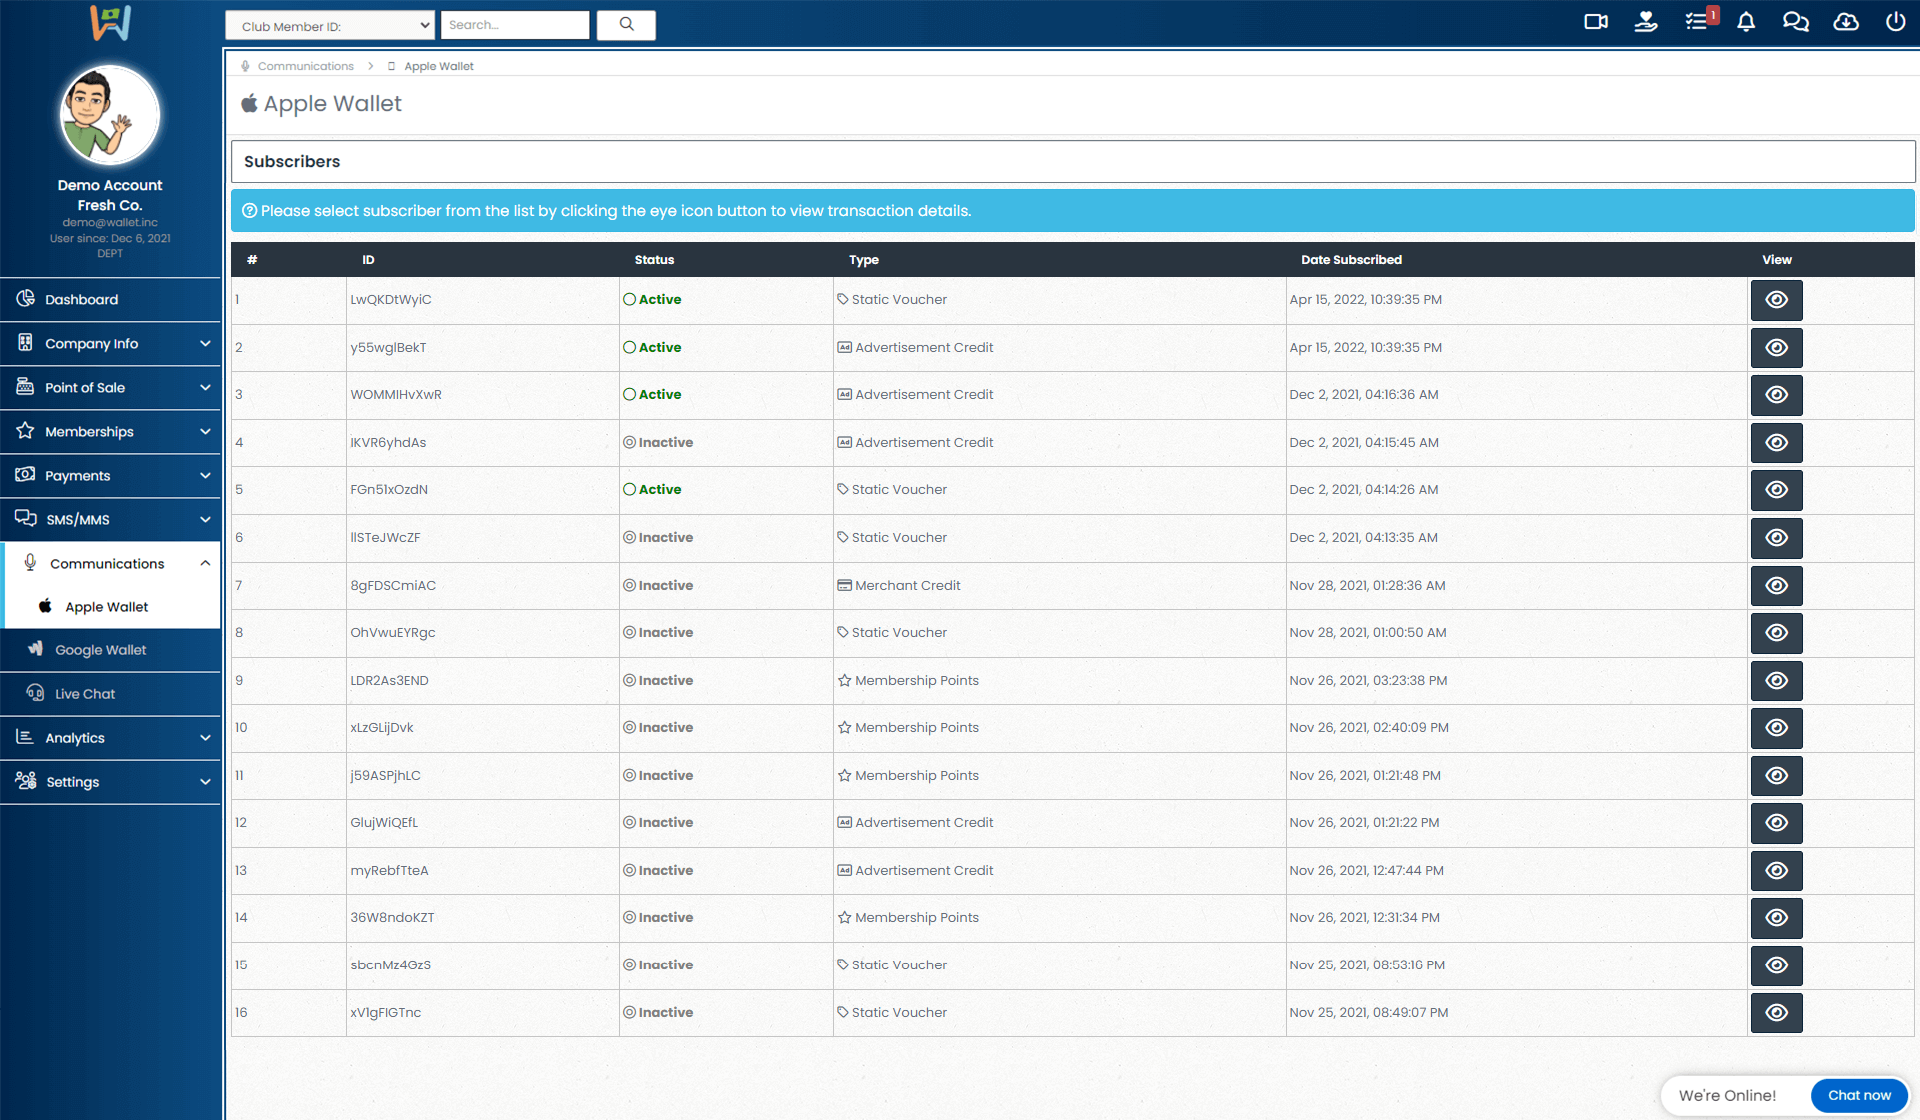
Task: Click eye icon for subscriber 8gFDSCmiAC
Action: 1776,586
